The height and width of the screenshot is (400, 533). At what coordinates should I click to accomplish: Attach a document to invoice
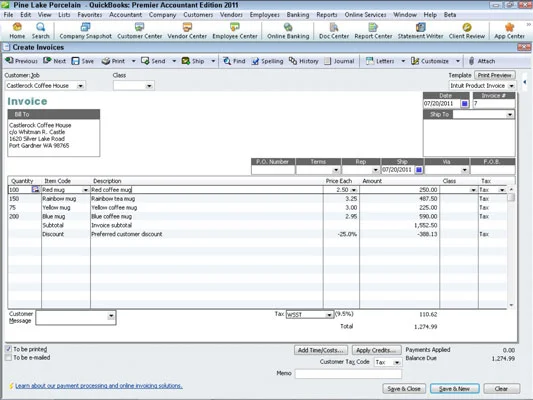click(482, 61)
